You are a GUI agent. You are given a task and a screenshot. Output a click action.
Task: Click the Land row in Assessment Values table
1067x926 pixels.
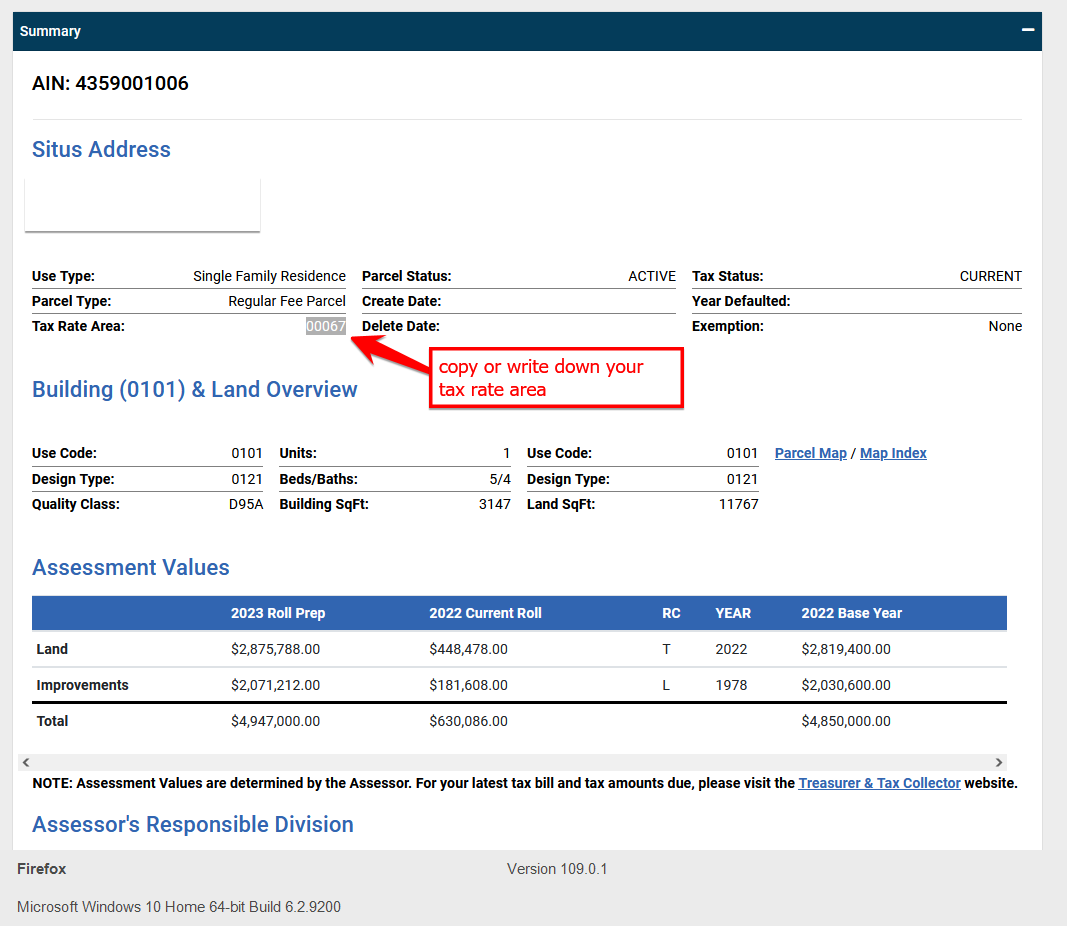tap(52, 649)
